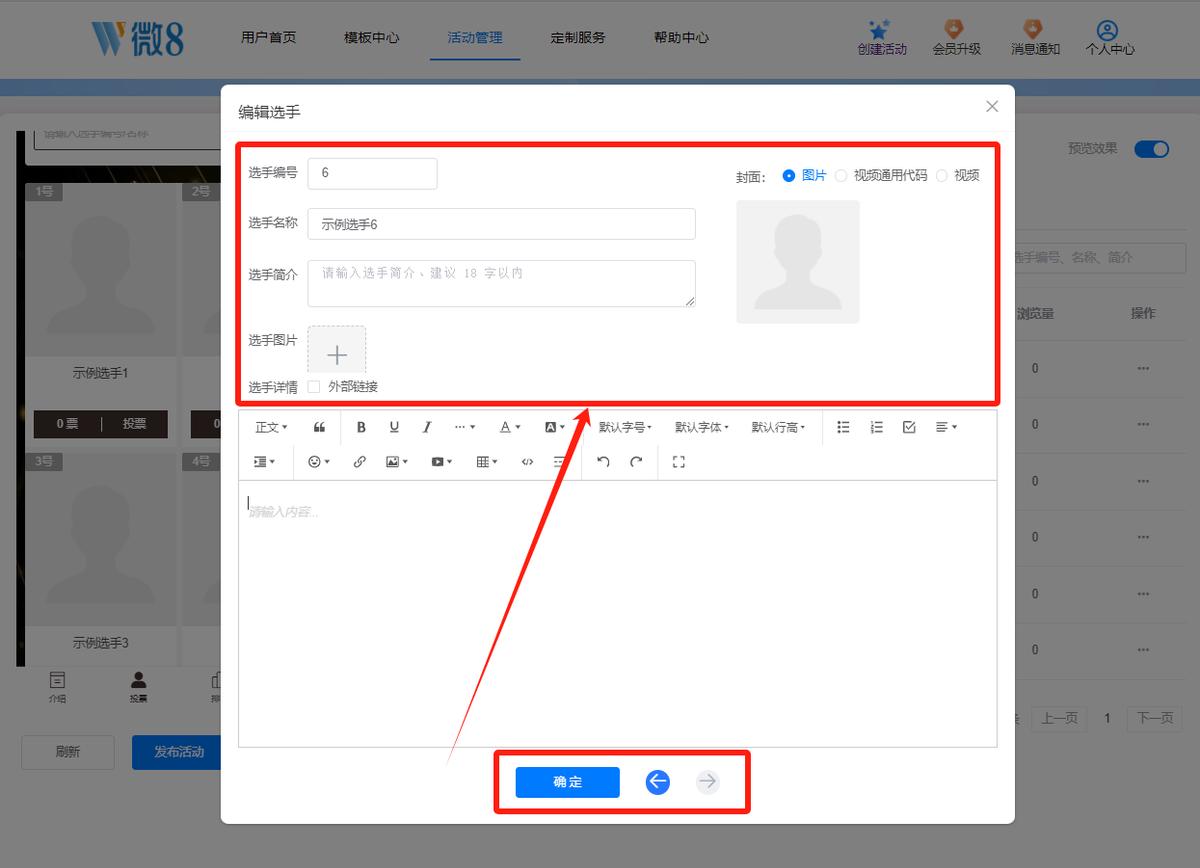The width and height of the screenshot is (1200, 868).
Task: Click the 确定 confirm button
Action: click(567, 782)
